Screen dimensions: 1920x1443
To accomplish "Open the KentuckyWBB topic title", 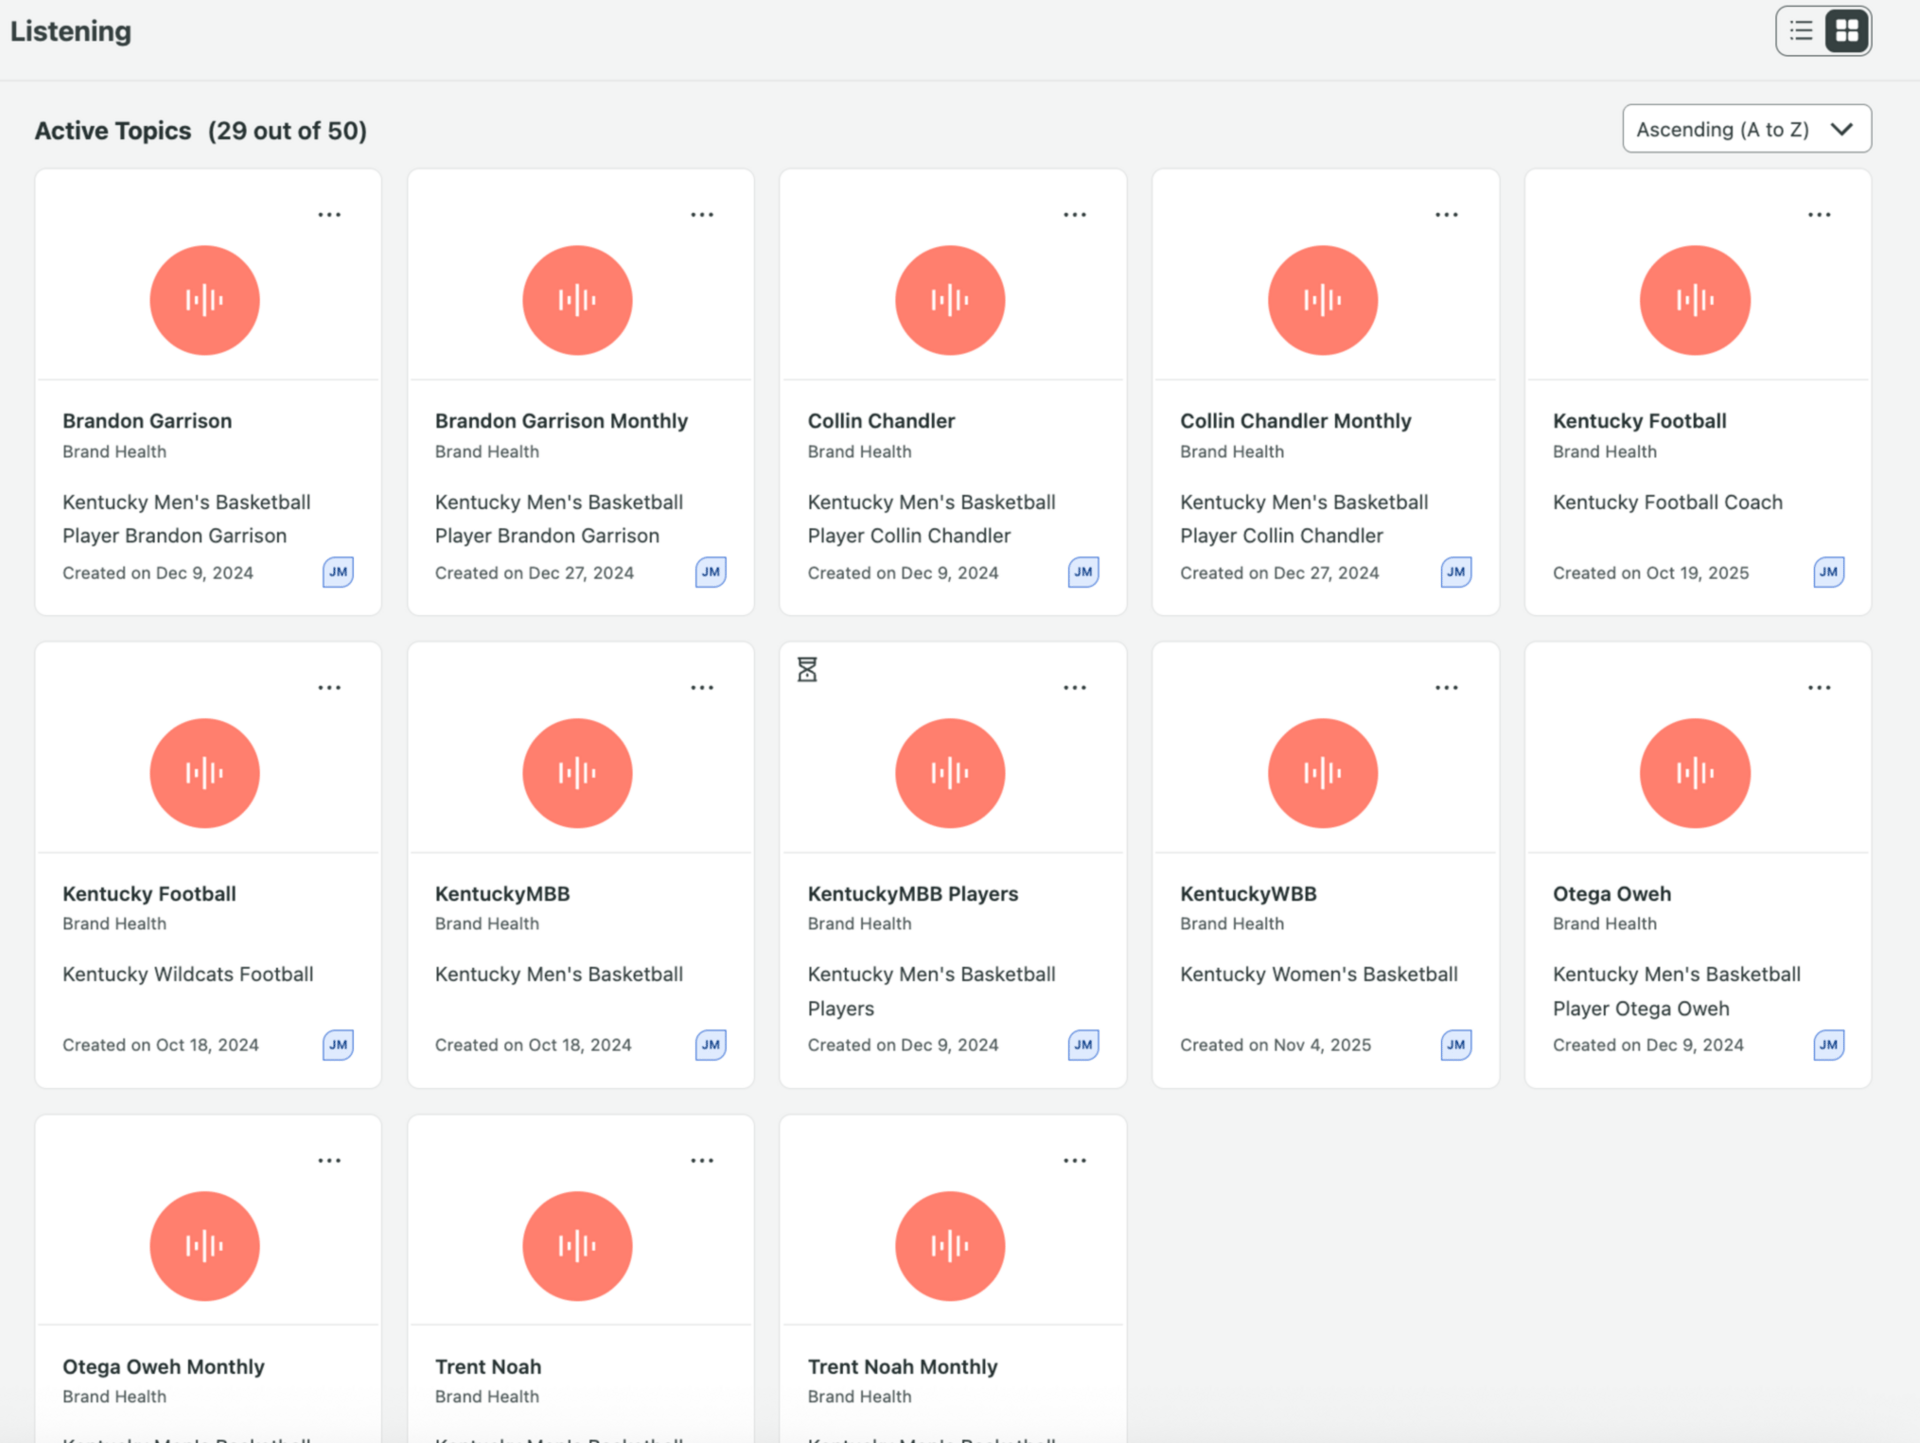I will pos(1248,894).
